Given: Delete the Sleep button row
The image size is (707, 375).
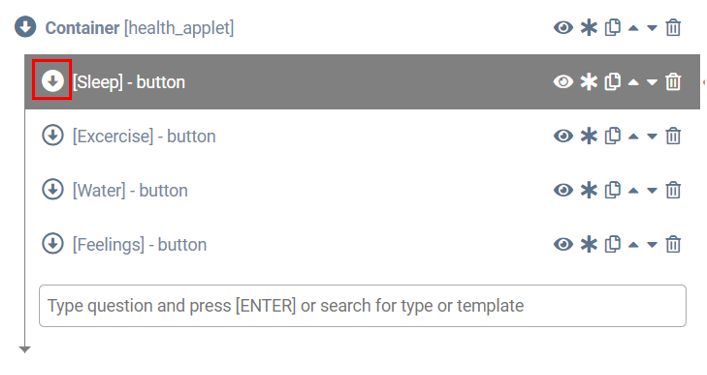Looking at the screenshot, I should tap(673, 82).
